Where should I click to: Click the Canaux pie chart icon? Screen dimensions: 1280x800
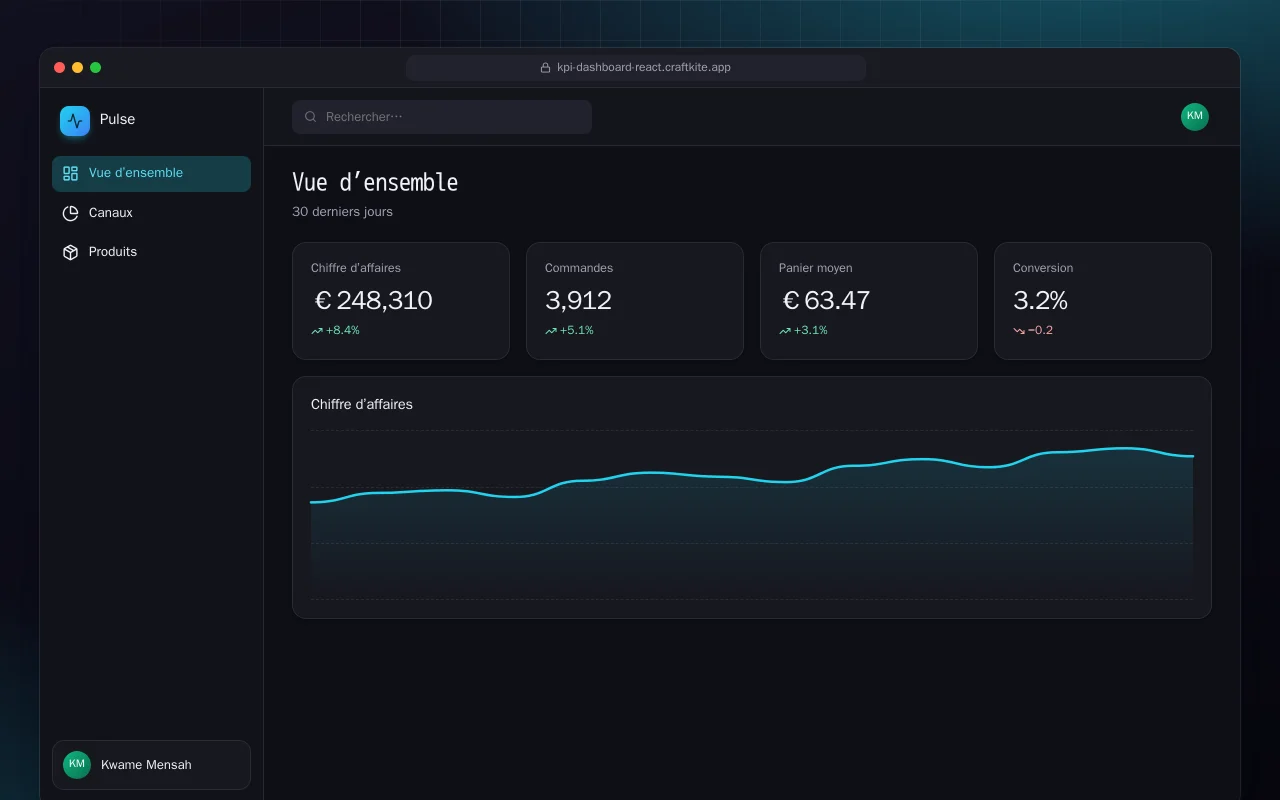pos(70,213)
